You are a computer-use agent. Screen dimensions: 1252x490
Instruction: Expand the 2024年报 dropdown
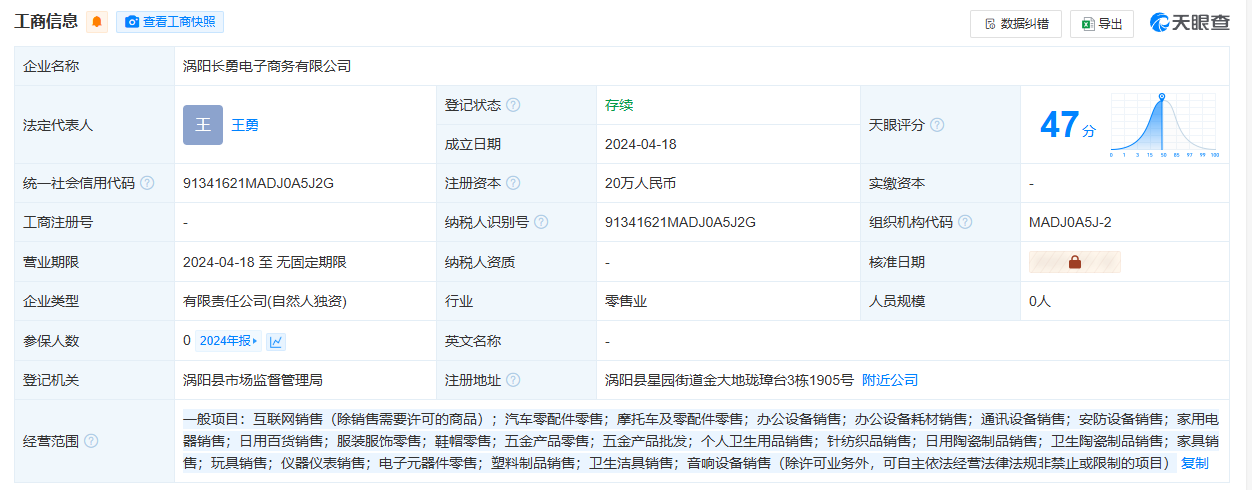[x=227, y=341]
